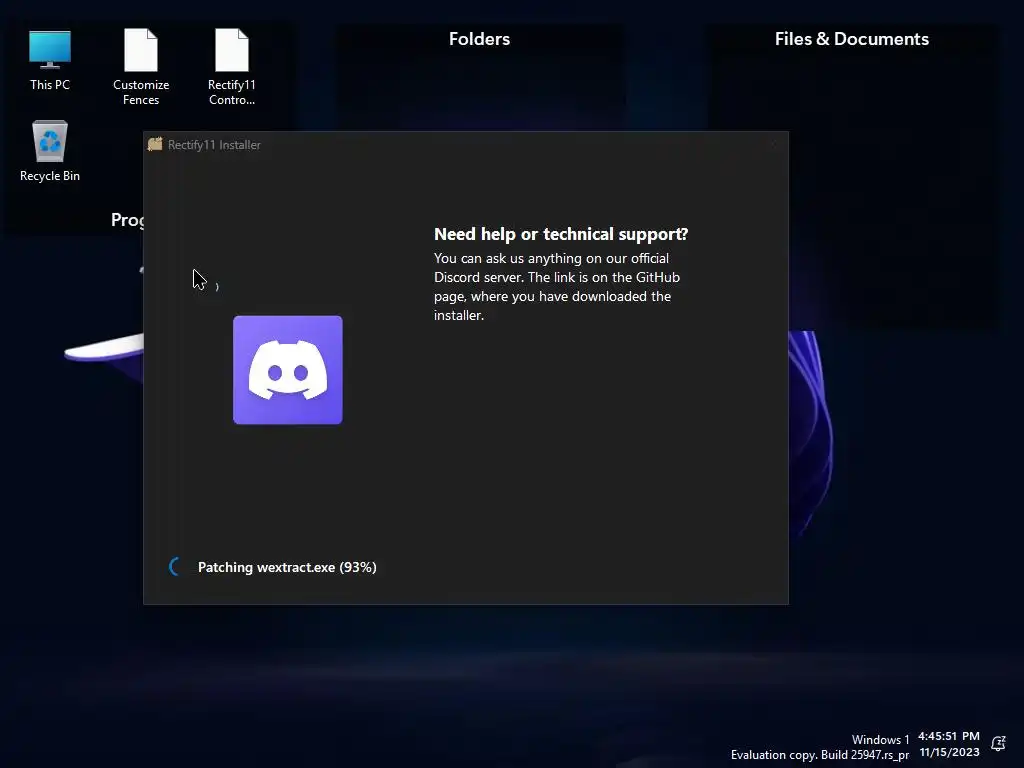1024x768 pixels.
Task: Click the Discord server description paragraph
Action: [x=557, y=287]
